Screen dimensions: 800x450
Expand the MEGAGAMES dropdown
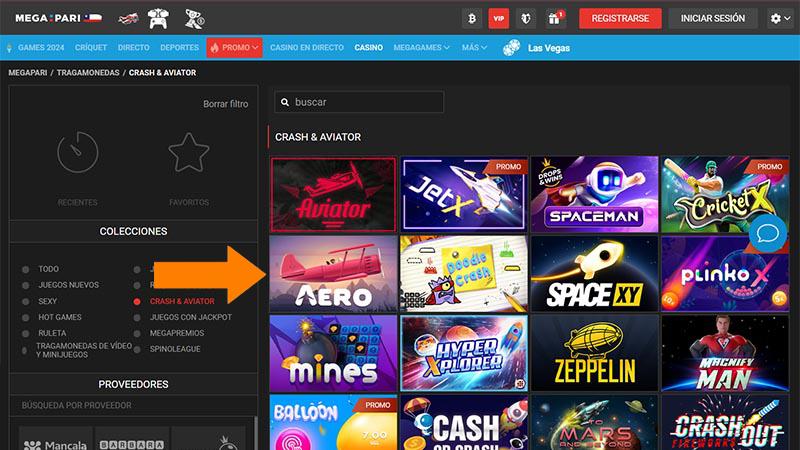click(421, 47)
